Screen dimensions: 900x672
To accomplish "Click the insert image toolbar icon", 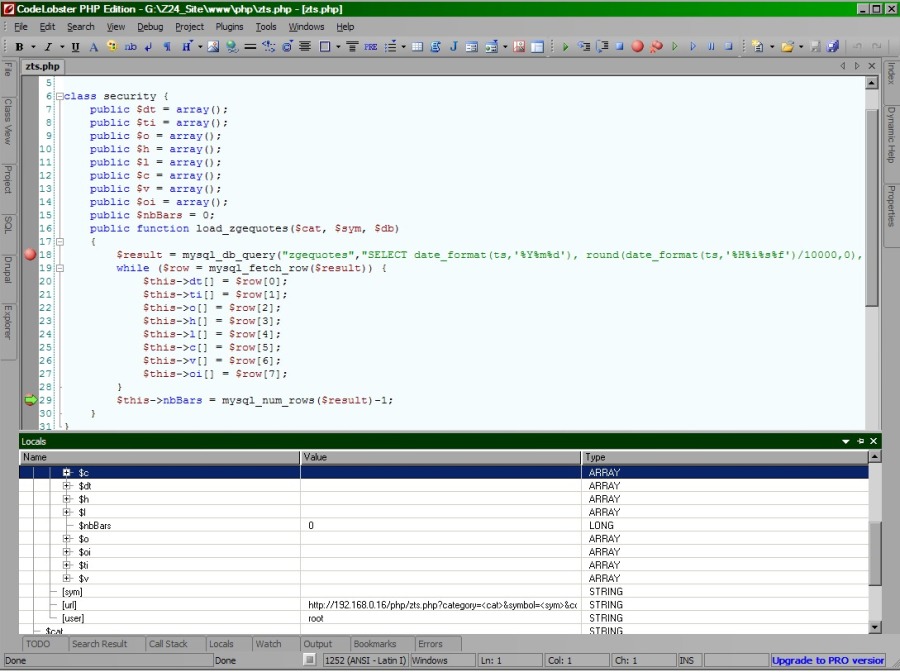I will (x=213, y=47).
